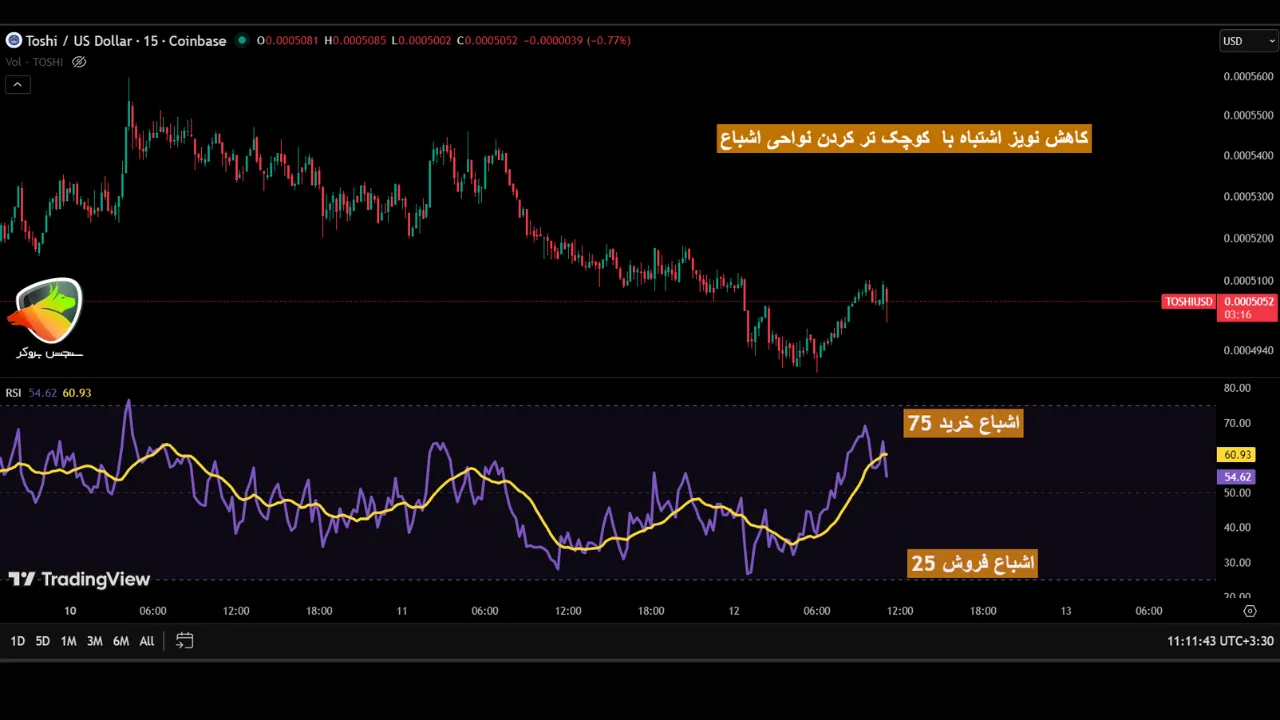Click the yellow 60.93 RSI value tag
This screenshot has height=720, width=1280.
[1236, 455]
